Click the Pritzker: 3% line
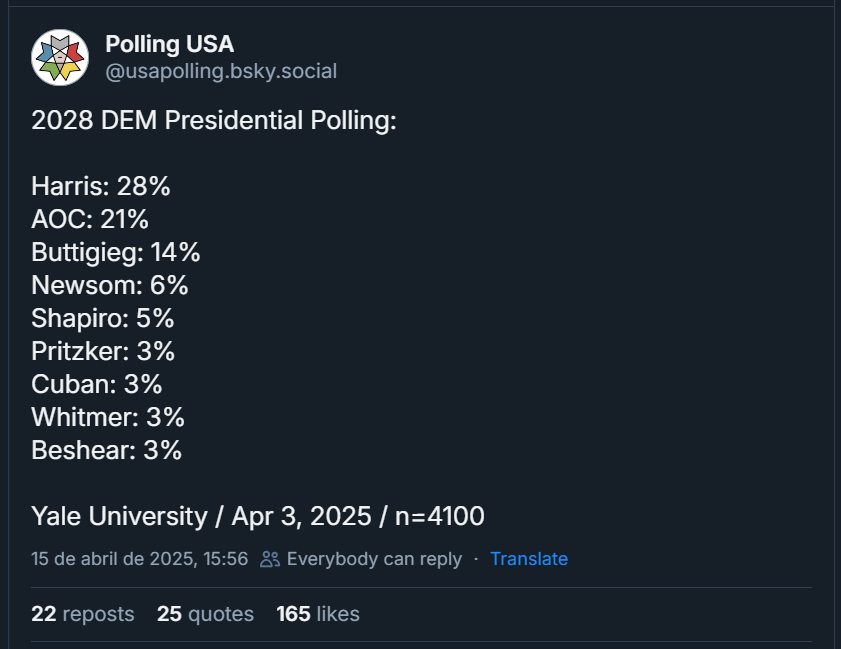841x649 pixels. coord(103,351)
